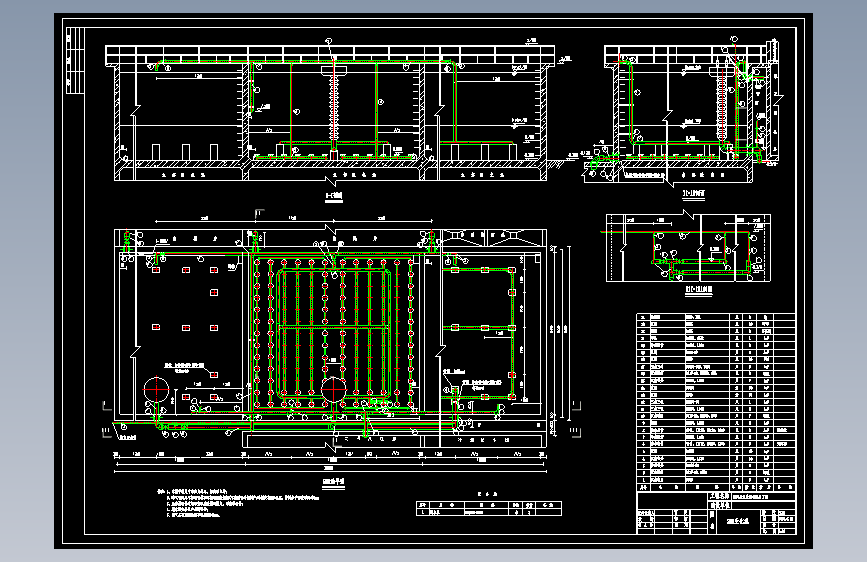Click the small pipe detail view at middle right
867x562 pixels.
pos(687,248)
